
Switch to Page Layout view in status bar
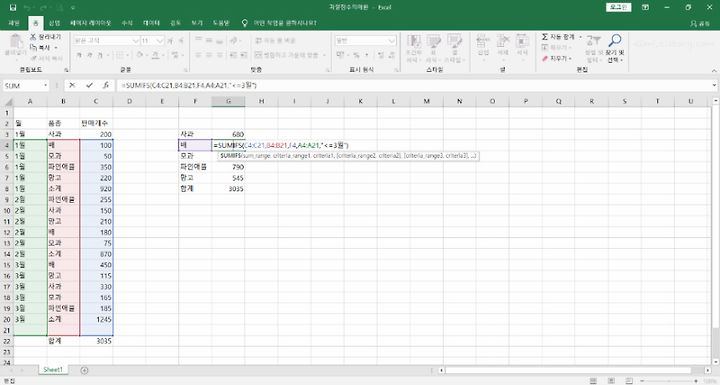pos(611,381)
